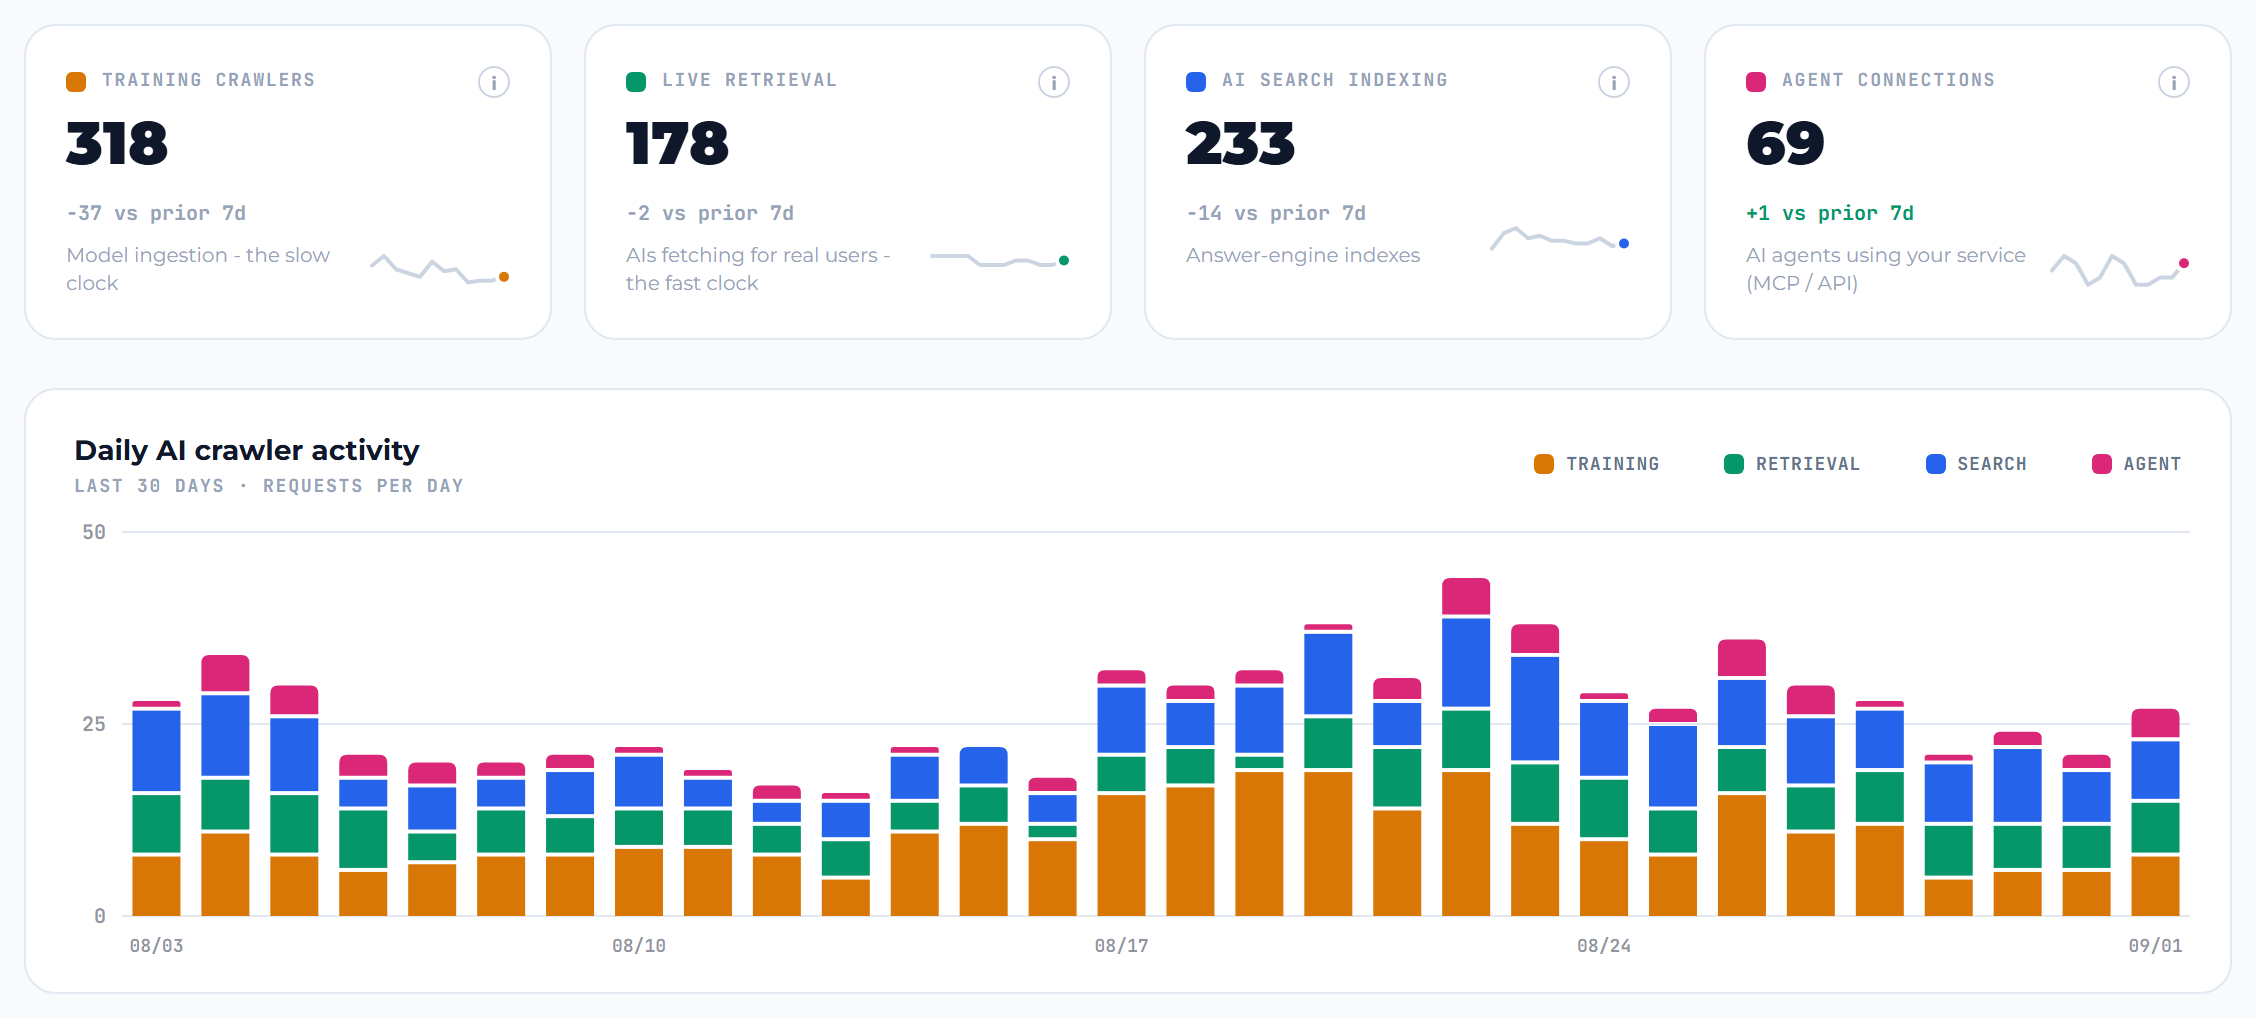Click the Live Retrieval sparkline

(x=1000, y=260)
